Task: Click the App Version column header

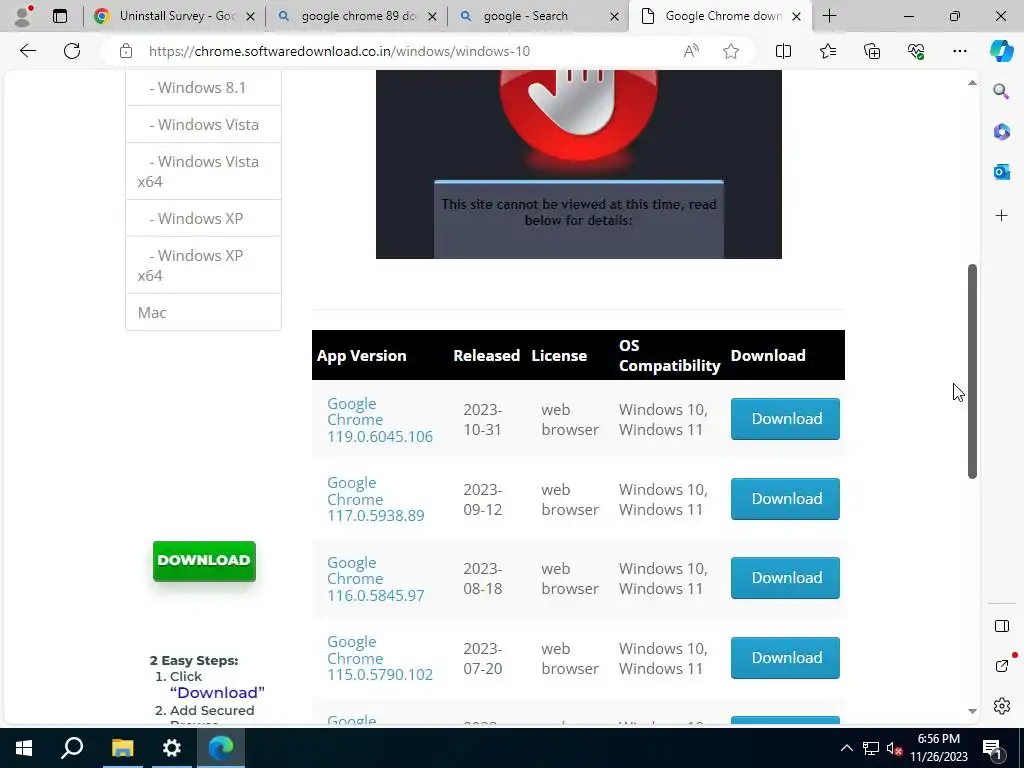Action: pyautogui.click(x=361, y=355)
